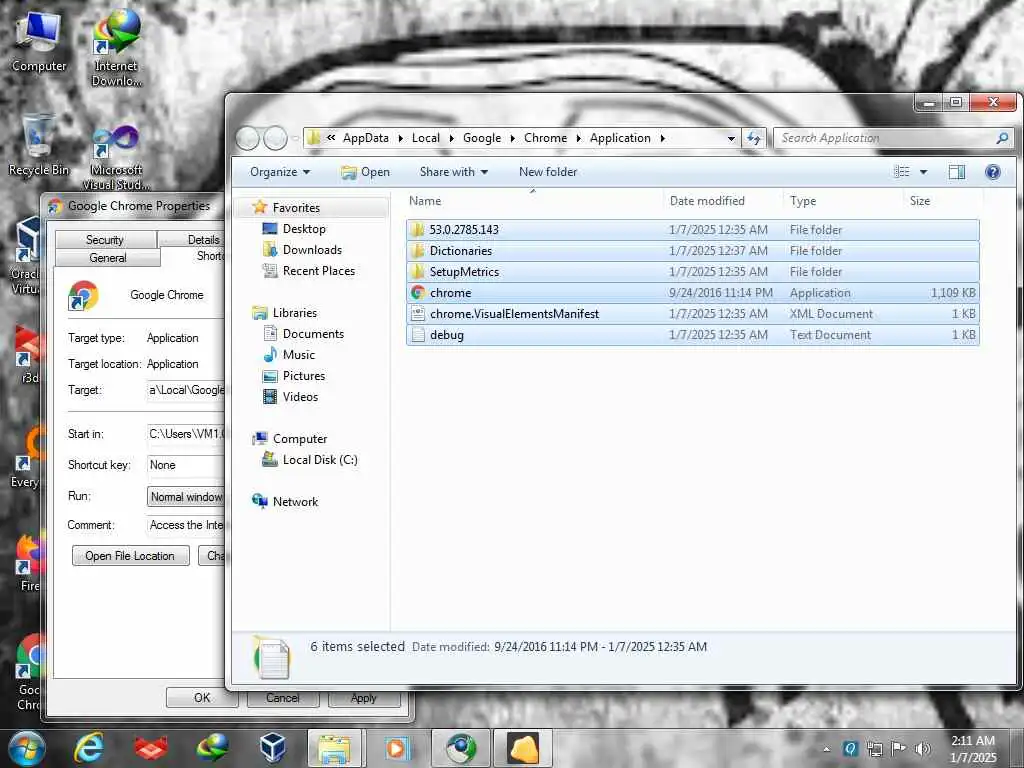Open VirtualBox from the taskbar

tap(272, 748)
